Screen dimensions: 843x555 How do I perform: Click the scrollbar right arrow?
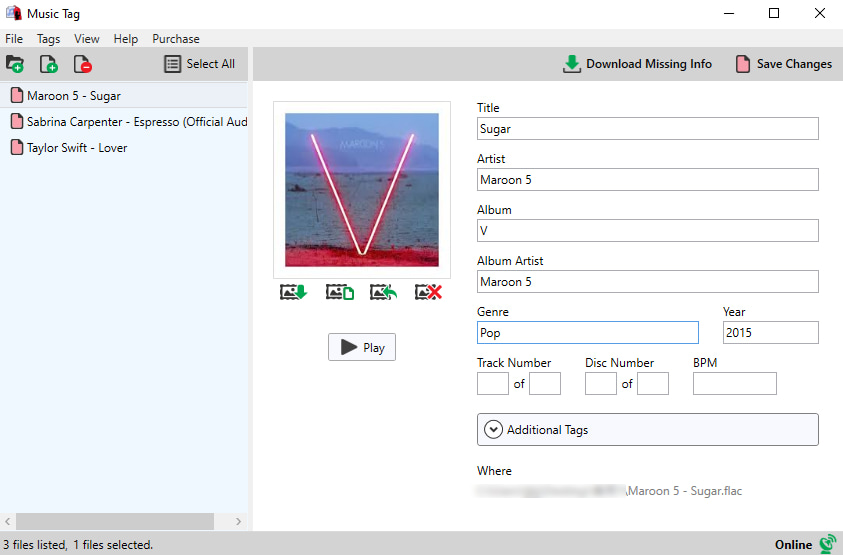[238, 521]
